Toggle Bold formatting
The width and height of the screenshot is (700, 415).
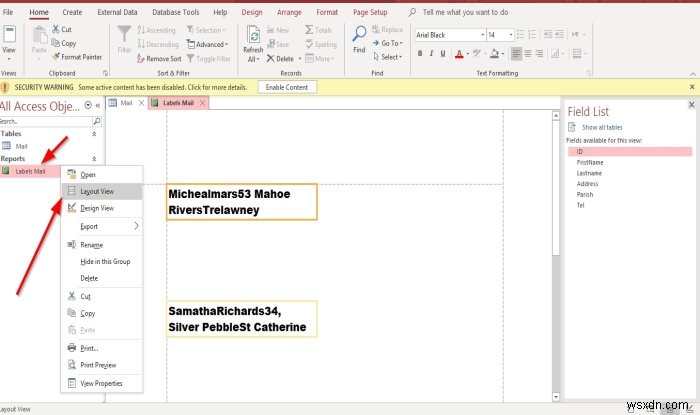point(420,54)
